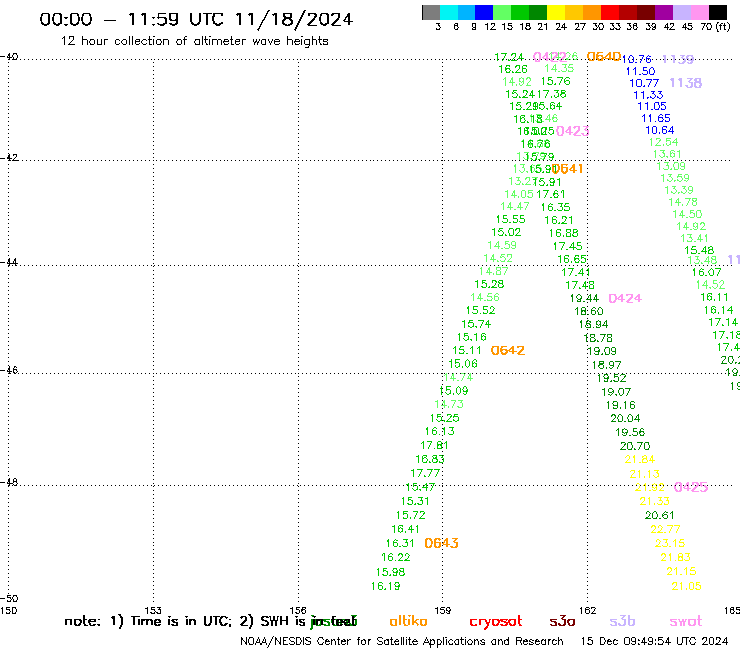The width and height of the screenshot is (740, 650).
Task: Click the blue wave height value '10.64'
Action: (660, 130)
